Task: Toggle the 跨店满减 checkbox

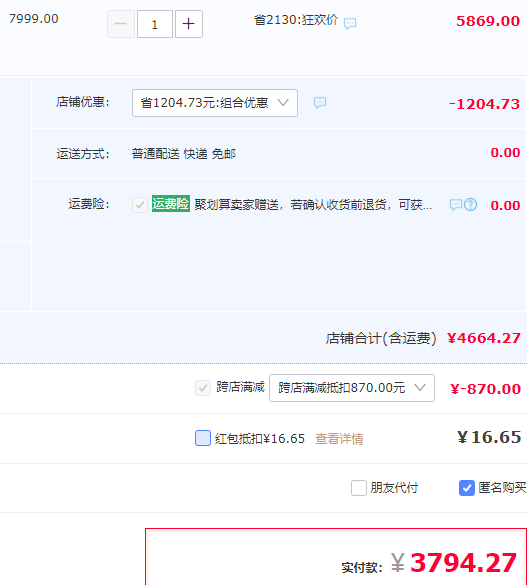Action: 203,388
